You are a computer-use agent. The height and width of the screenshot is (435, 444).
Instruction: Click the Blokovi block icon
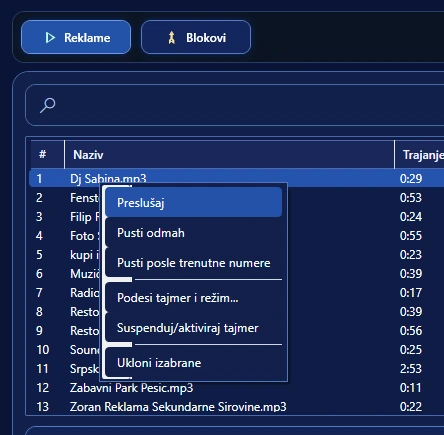(x=172, y=38)
